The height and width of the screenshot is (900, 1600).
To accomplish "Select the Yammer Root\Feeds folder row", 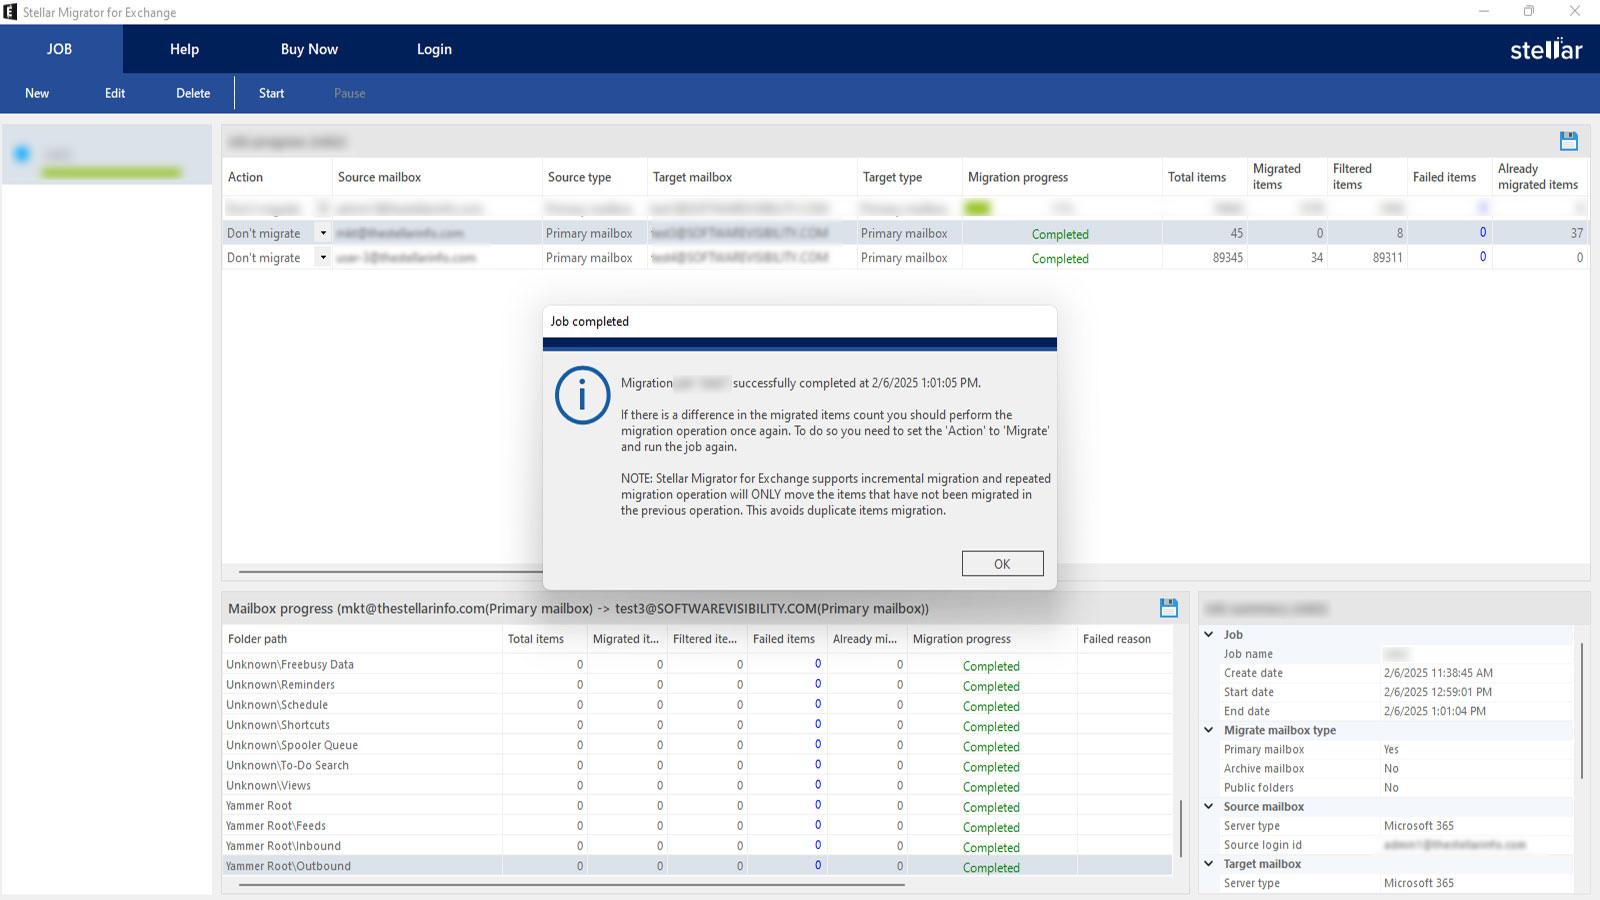I will [697, 826].
